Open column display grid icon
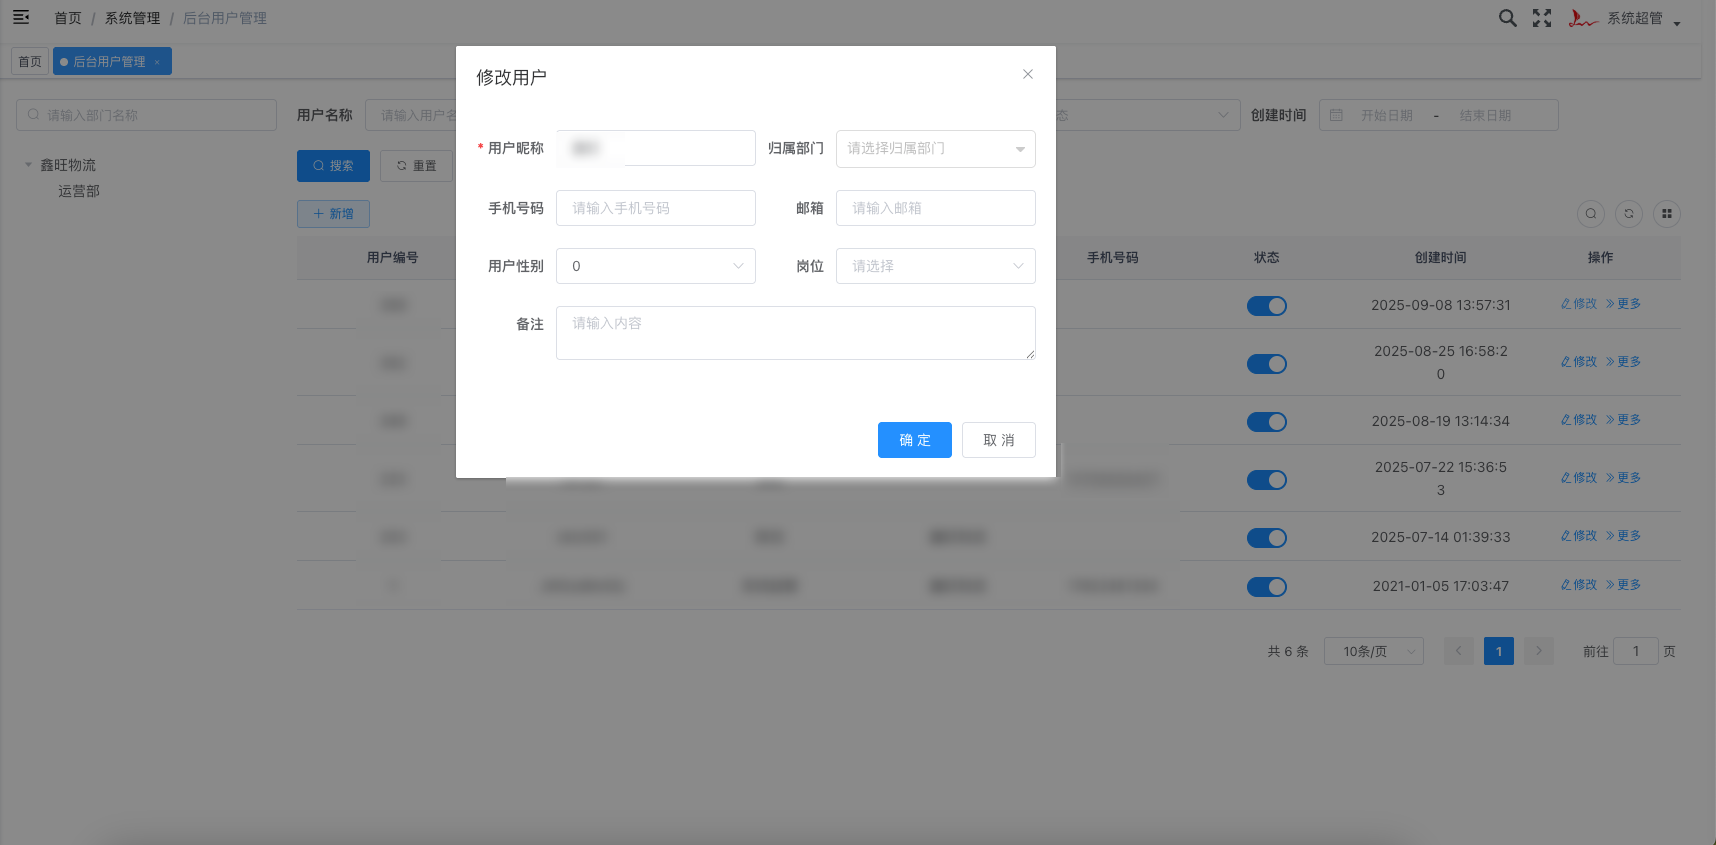Image resolution: width=1716 pixels, height=845 pixels. [1667, 214]
